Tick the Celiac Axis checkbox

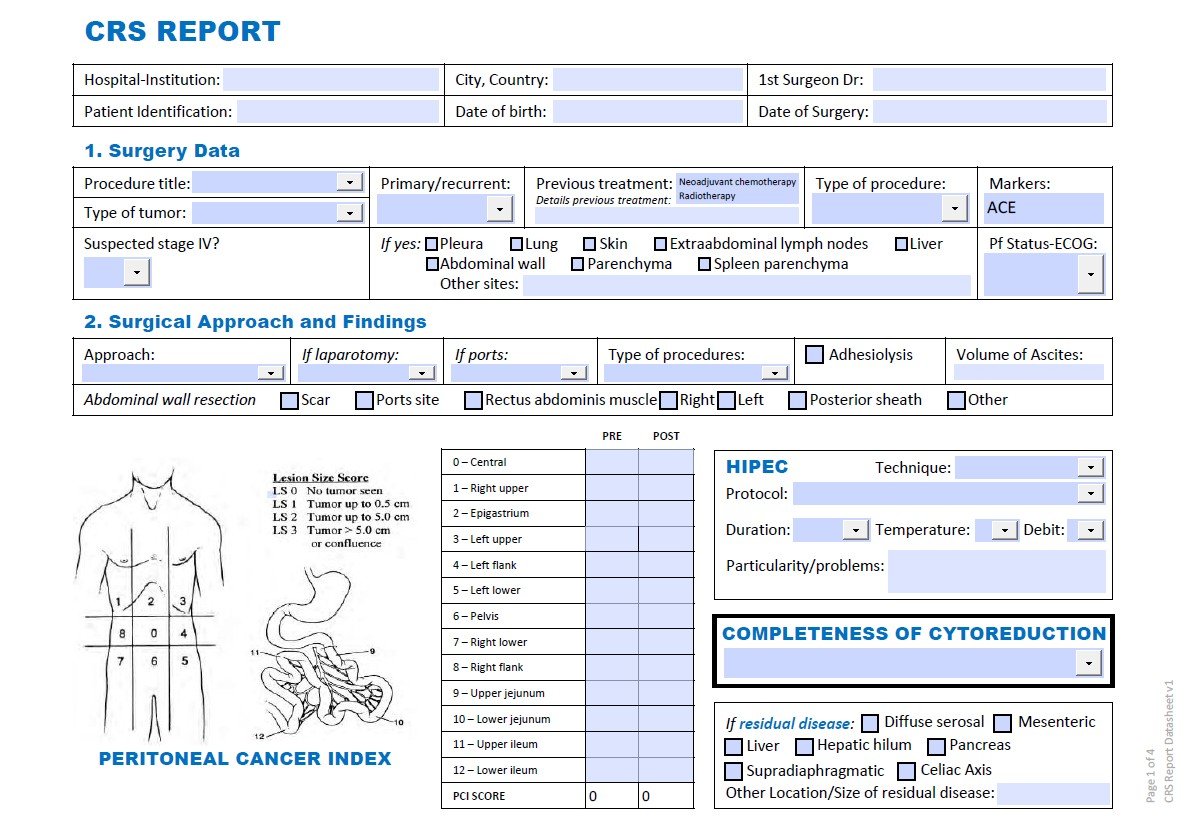coord(906,771)
